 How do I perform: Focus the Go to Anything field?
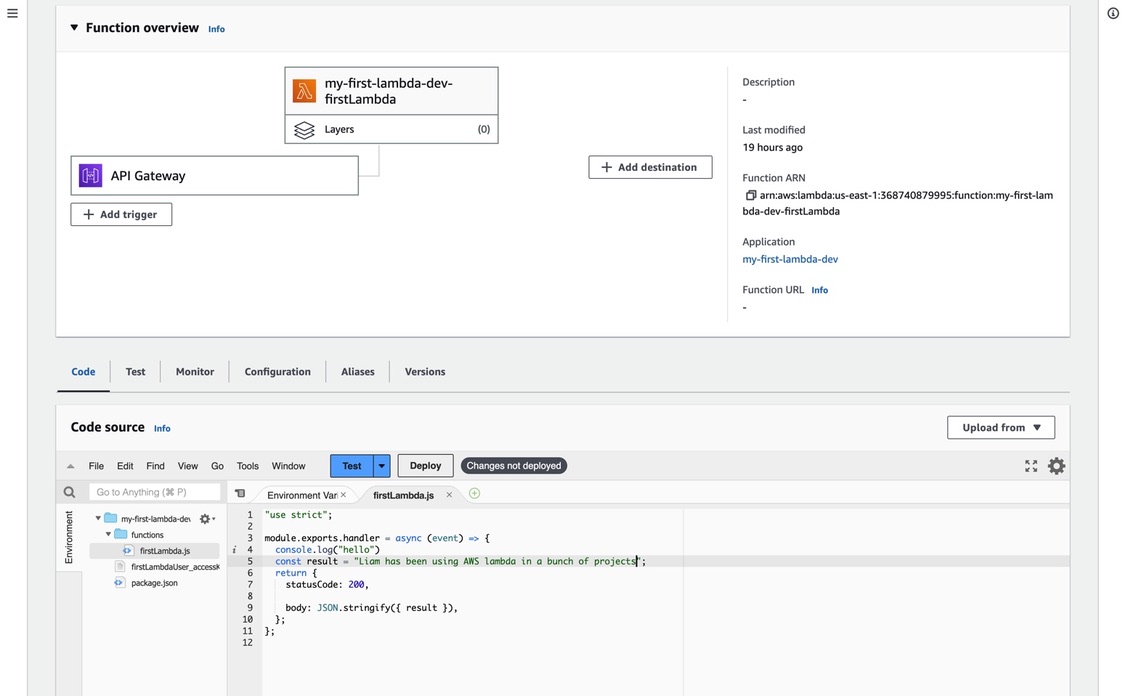tap(155, 492)
